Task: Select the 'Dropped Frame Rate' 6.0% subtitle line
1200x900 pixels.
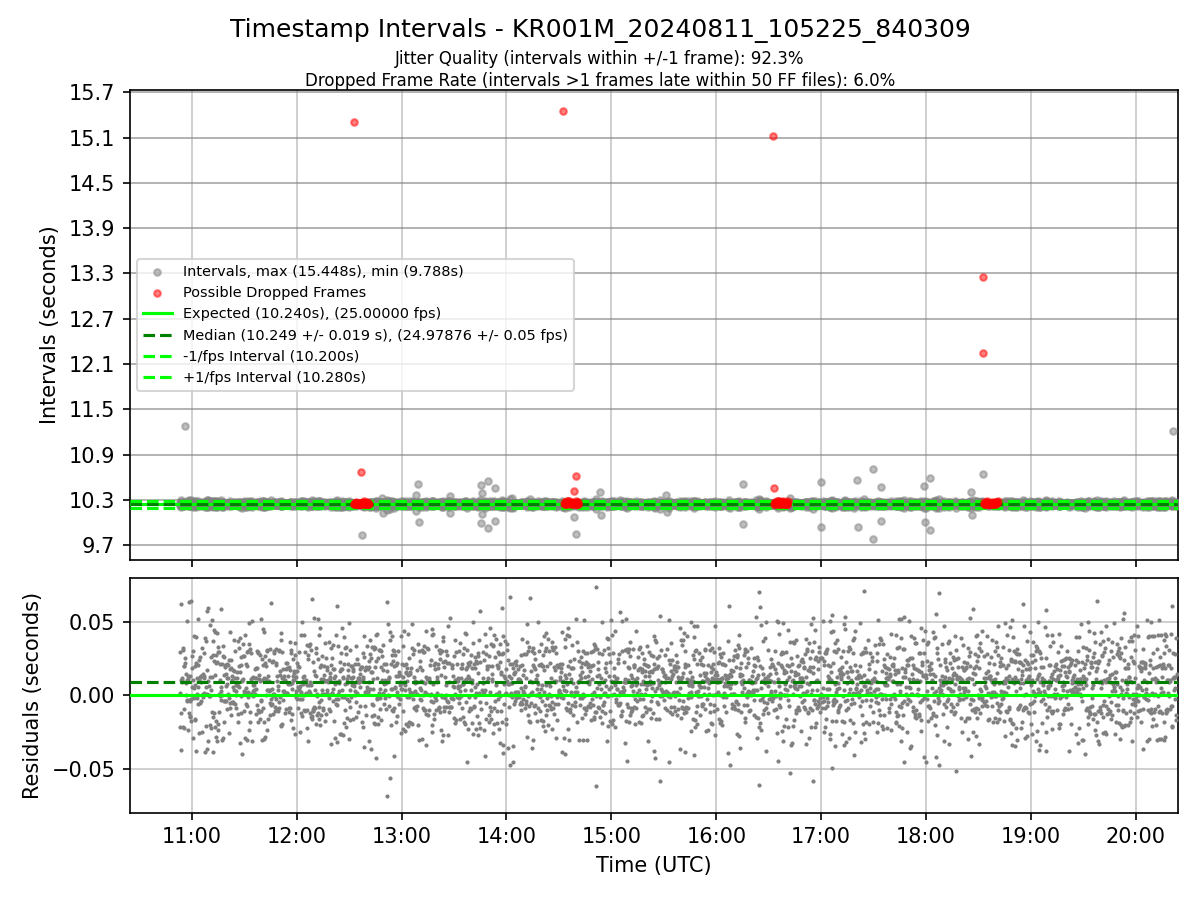Action: [600, 79]
